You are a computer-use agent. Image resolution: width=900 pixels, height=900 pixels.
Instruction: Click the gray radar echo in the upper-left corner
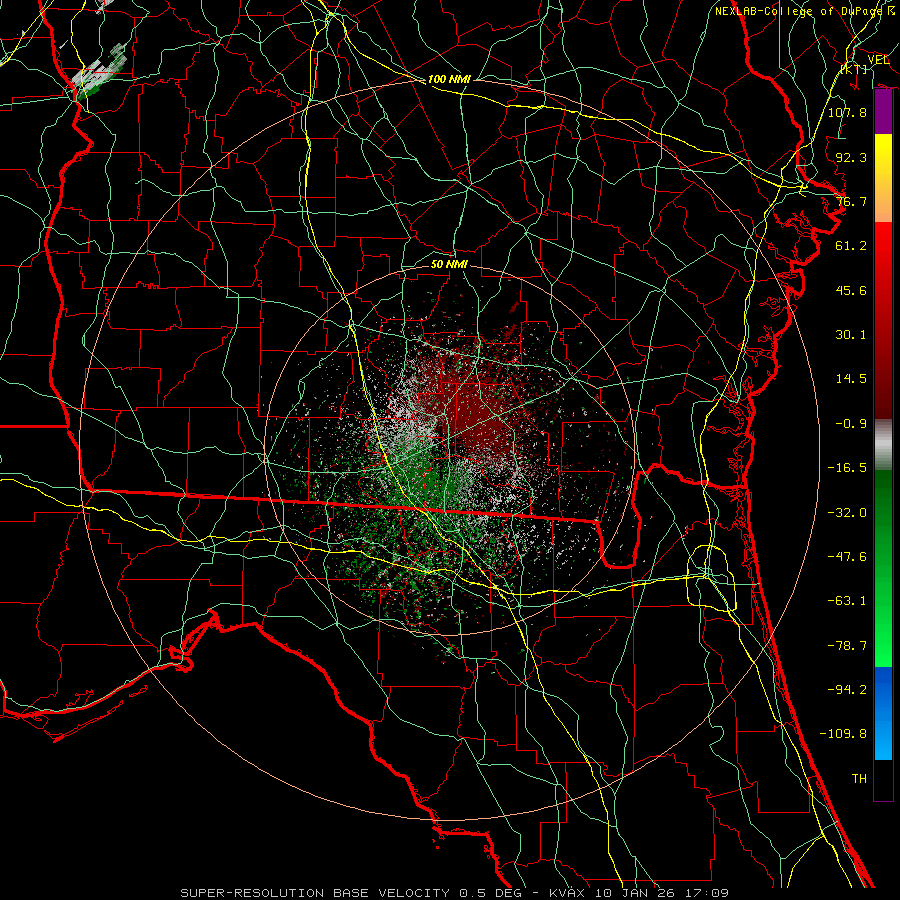click(99, 72)
